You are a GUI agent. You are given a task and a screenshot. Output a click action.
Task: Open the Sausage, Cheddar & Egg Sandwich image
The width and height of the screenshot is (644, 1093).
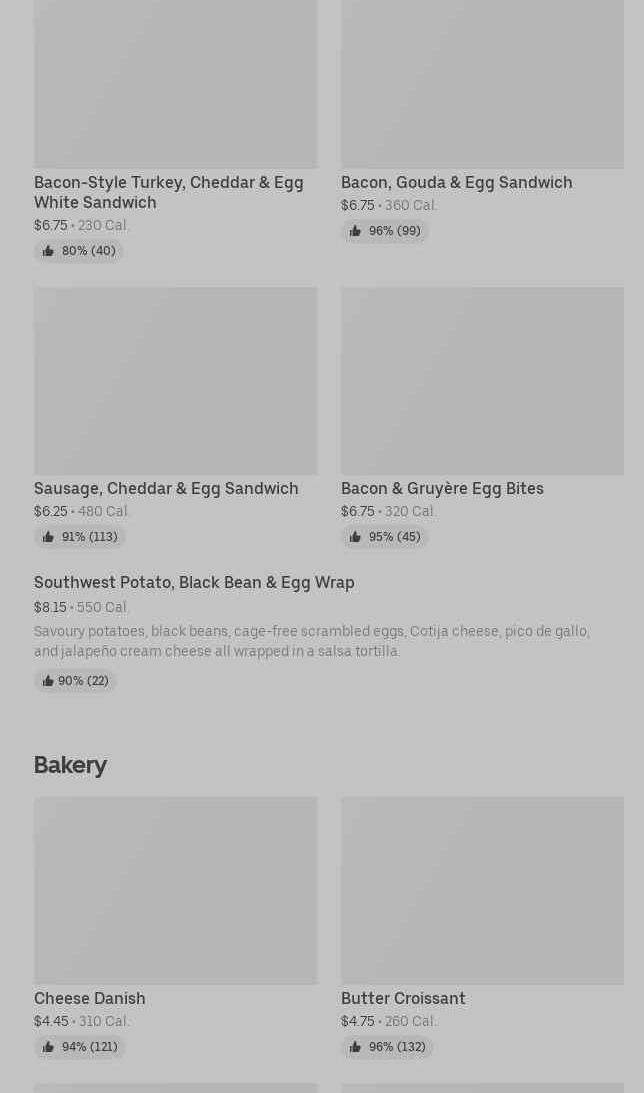(x=175, y=380)
